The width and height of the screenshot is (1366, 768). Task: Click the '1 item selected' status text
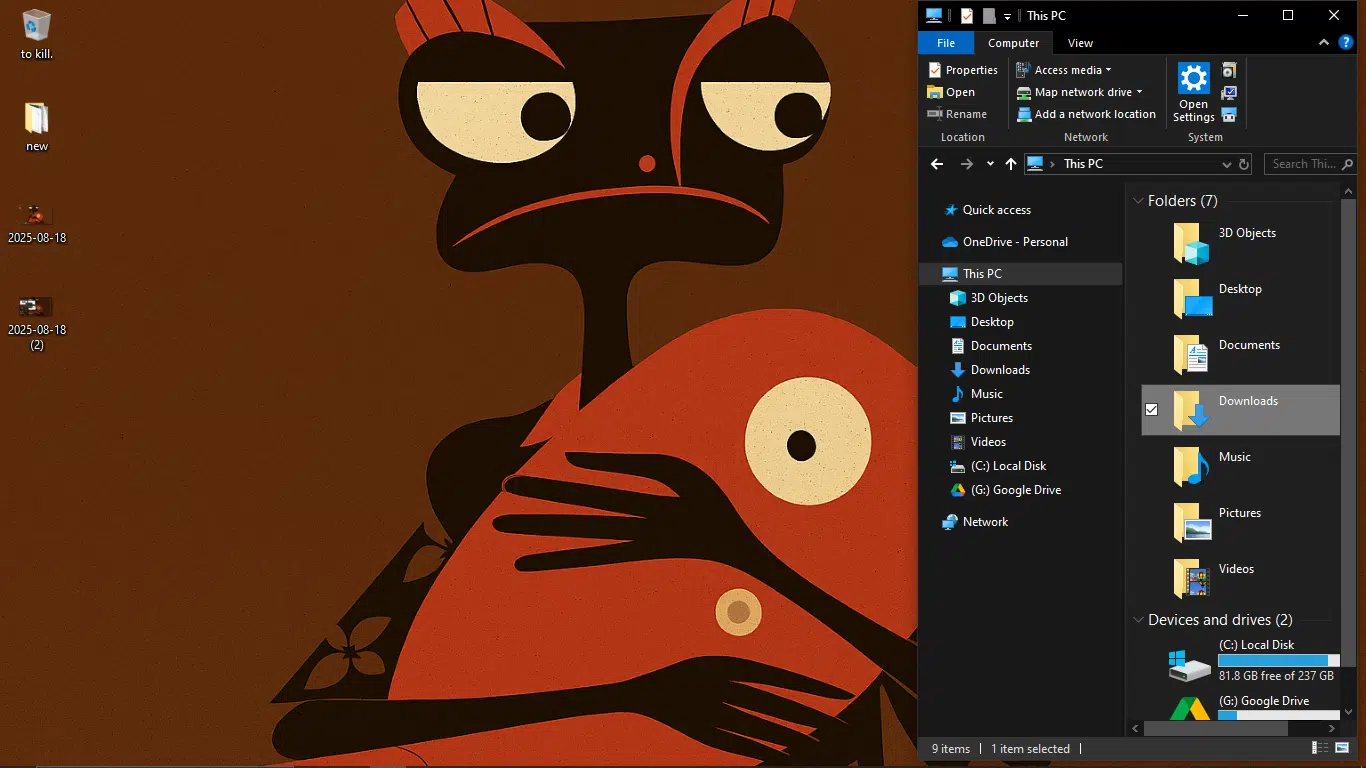tap(1030, 749)
